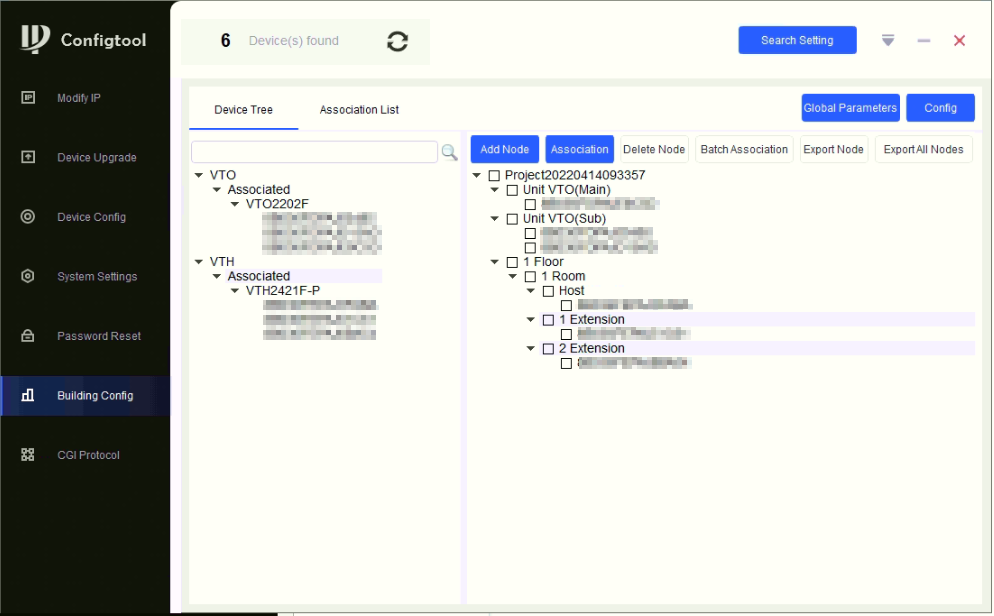Enable the 1 Extension checkbox
This screenshot has height=616, width=994.
tap(548, 320)
